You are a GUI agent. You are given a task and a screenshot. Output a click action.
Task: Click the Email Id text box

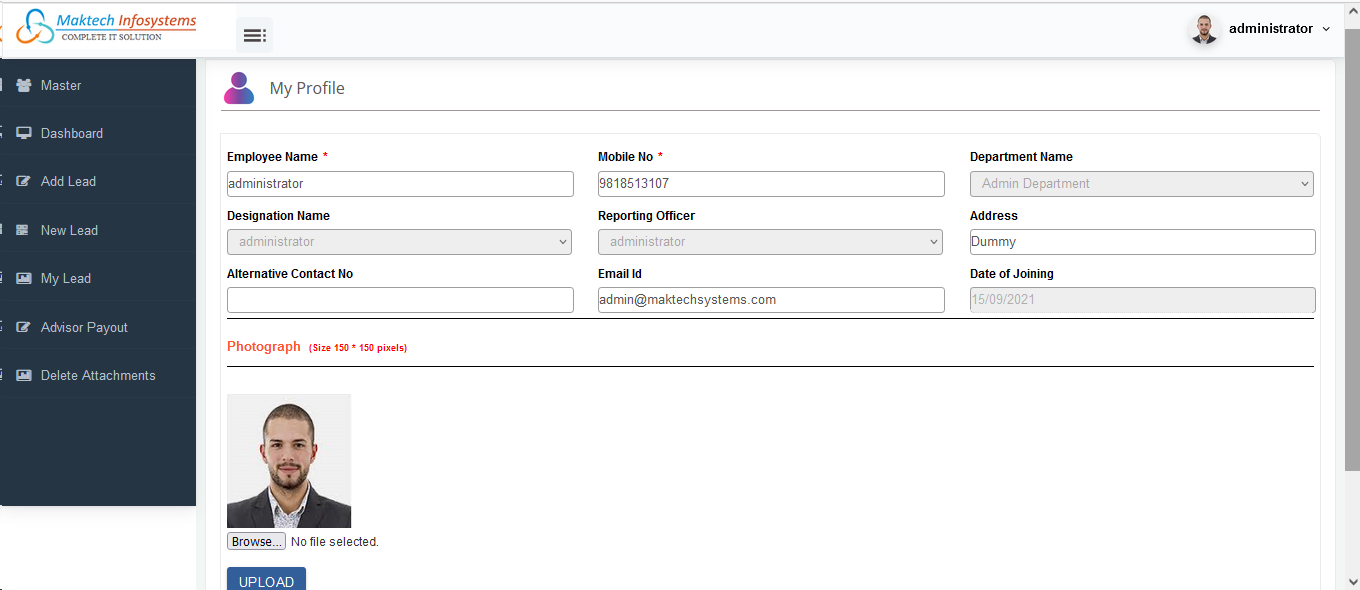coord(770,300)
